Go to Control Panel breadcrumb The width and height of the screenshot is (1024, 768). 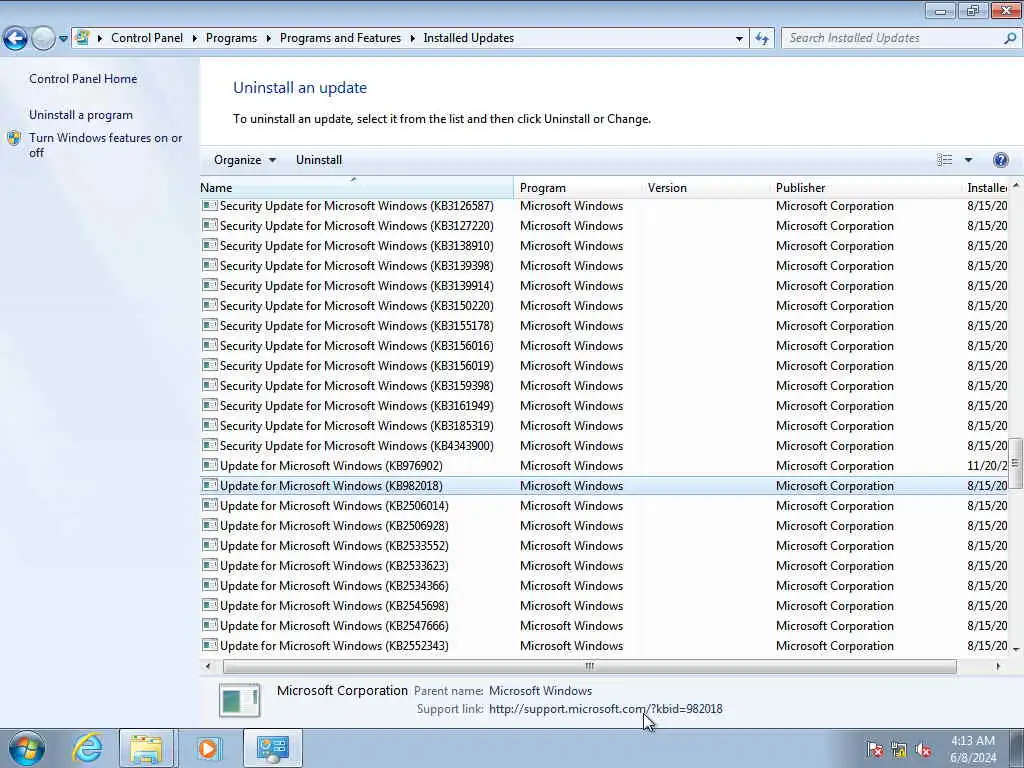[147, 38]
